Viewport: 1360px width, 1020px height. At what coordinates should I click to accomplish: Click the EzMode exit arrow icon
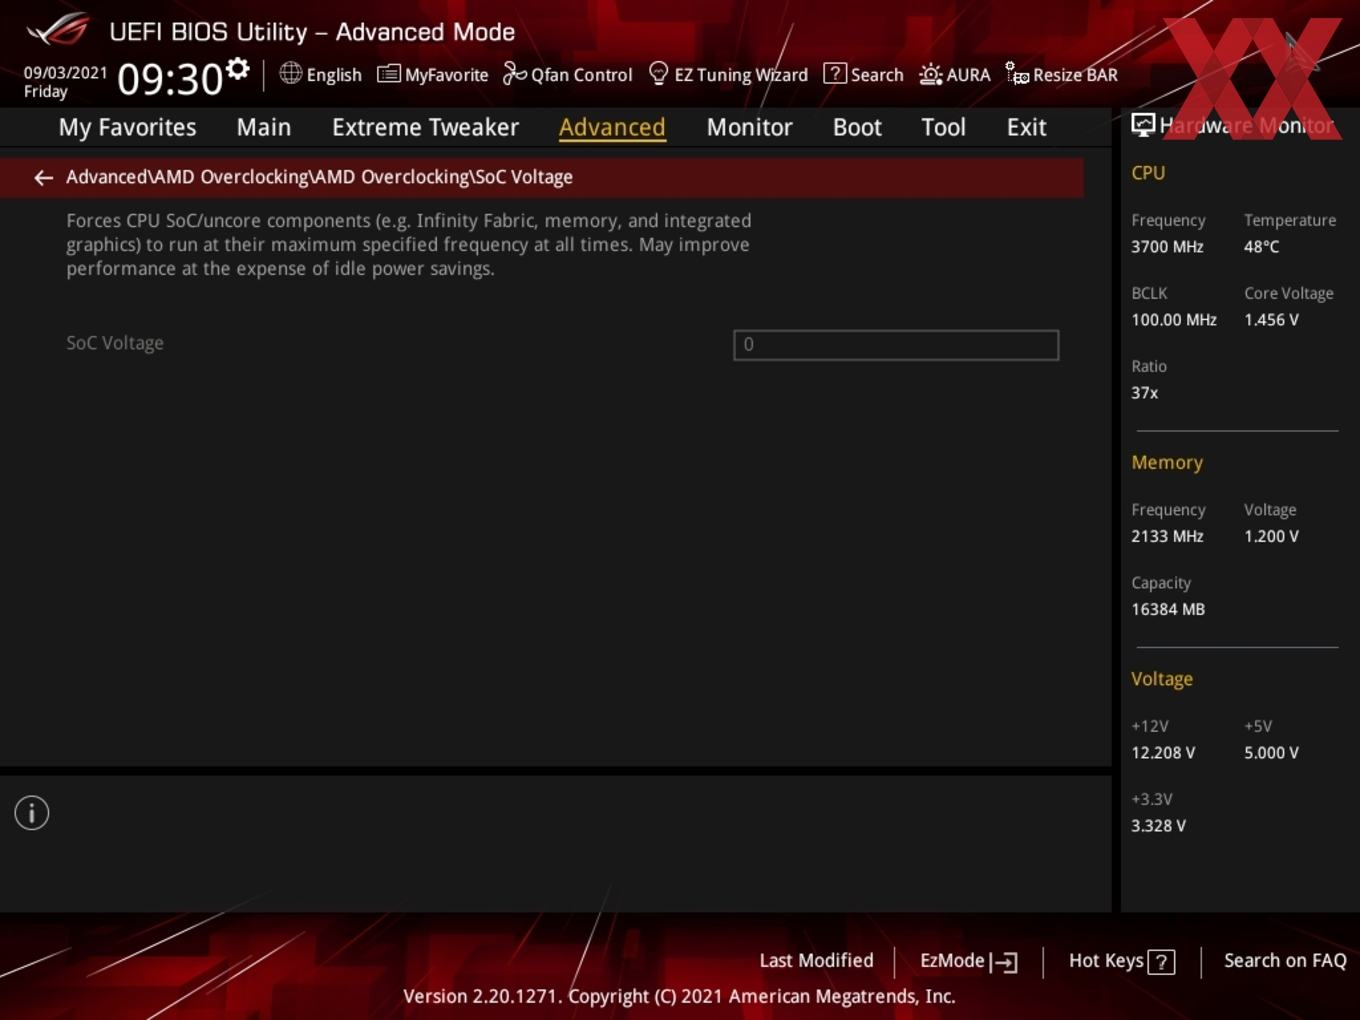[x=1004, y=962]
